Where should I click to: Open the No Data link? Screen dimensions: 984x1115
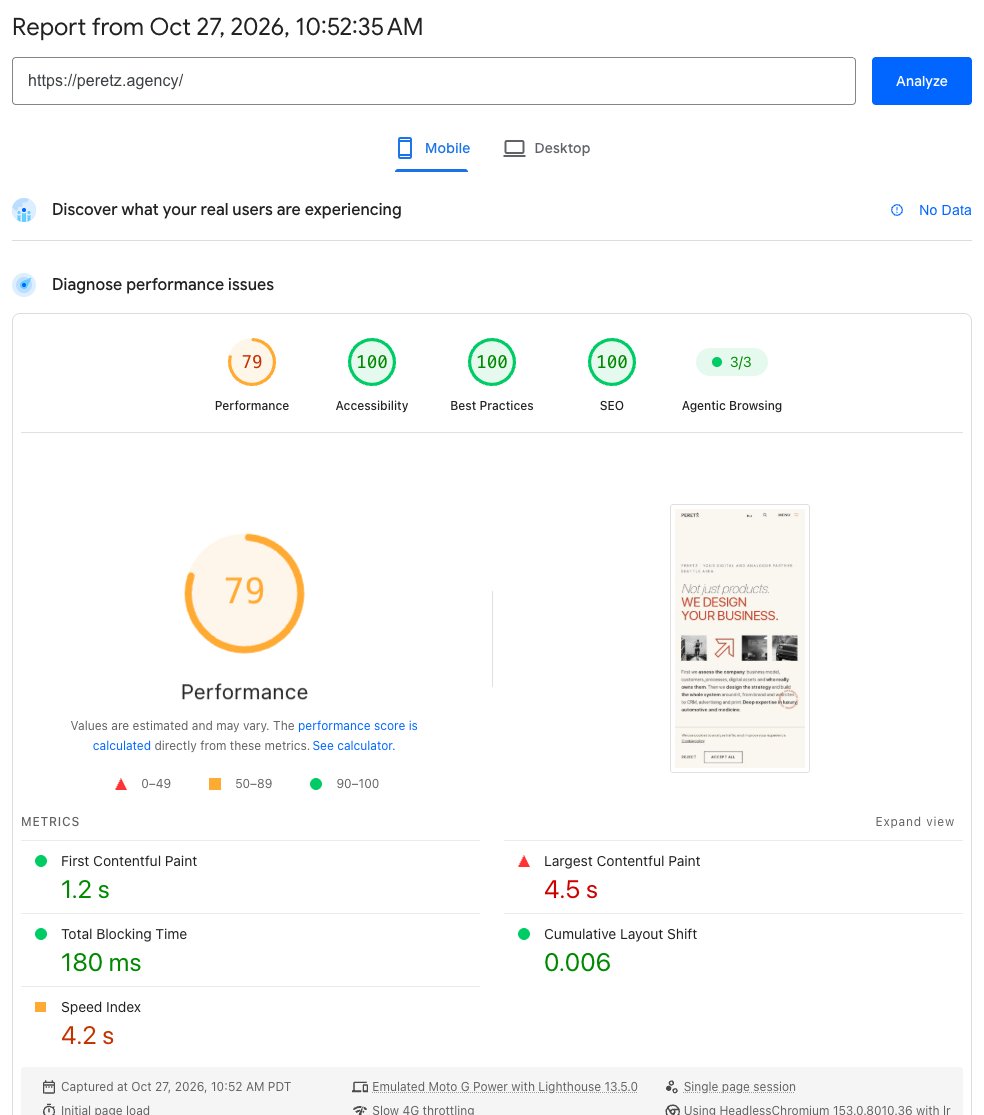(945, 210)
